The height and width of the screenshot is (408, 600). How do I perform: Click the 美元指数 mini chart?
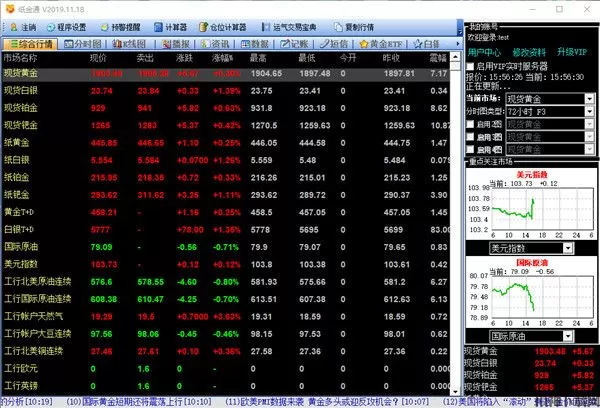(x=531, y=204)
